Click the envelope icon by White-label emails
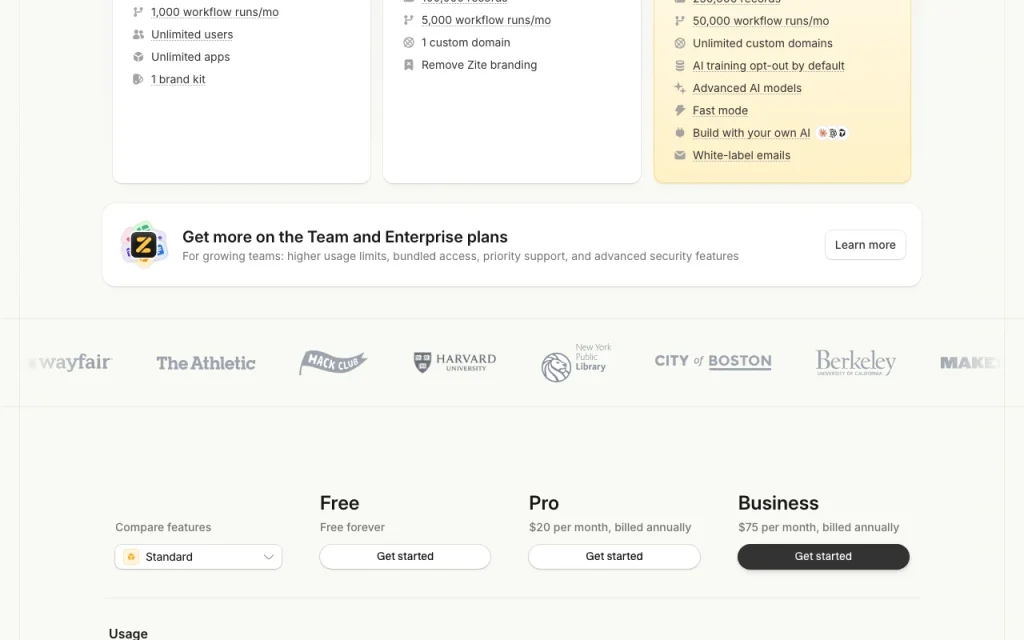1024x640 pixels. tap(680, 155)
